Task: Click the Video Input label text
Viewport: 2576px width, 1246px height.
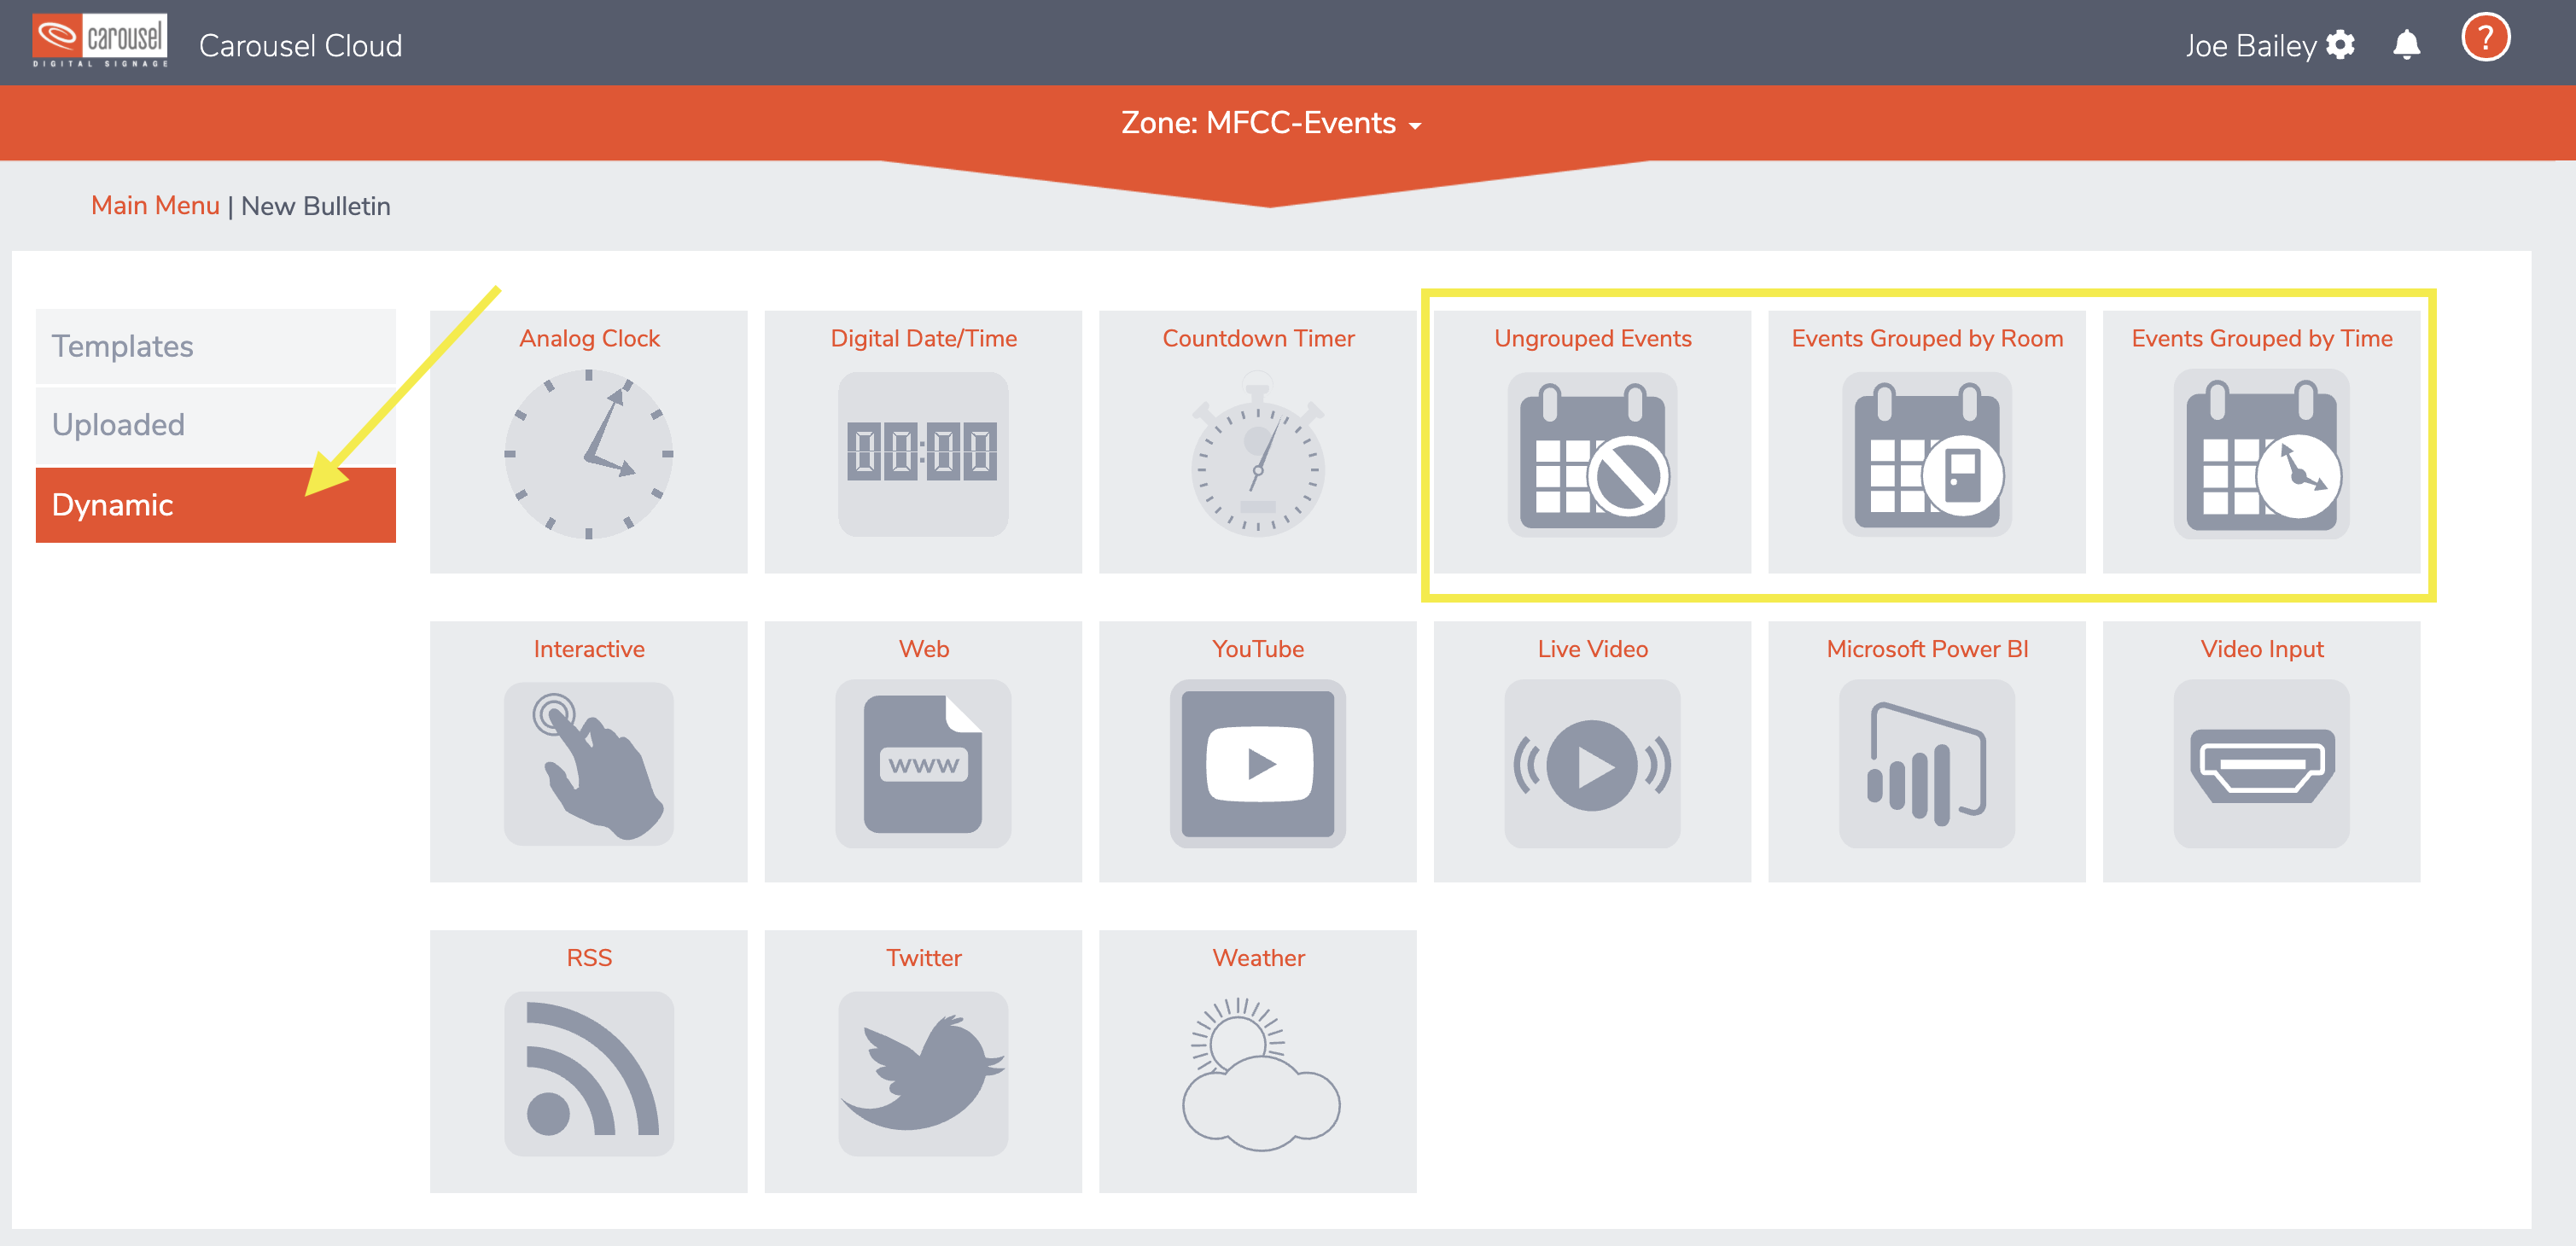Action: [x=2261, y=649]
